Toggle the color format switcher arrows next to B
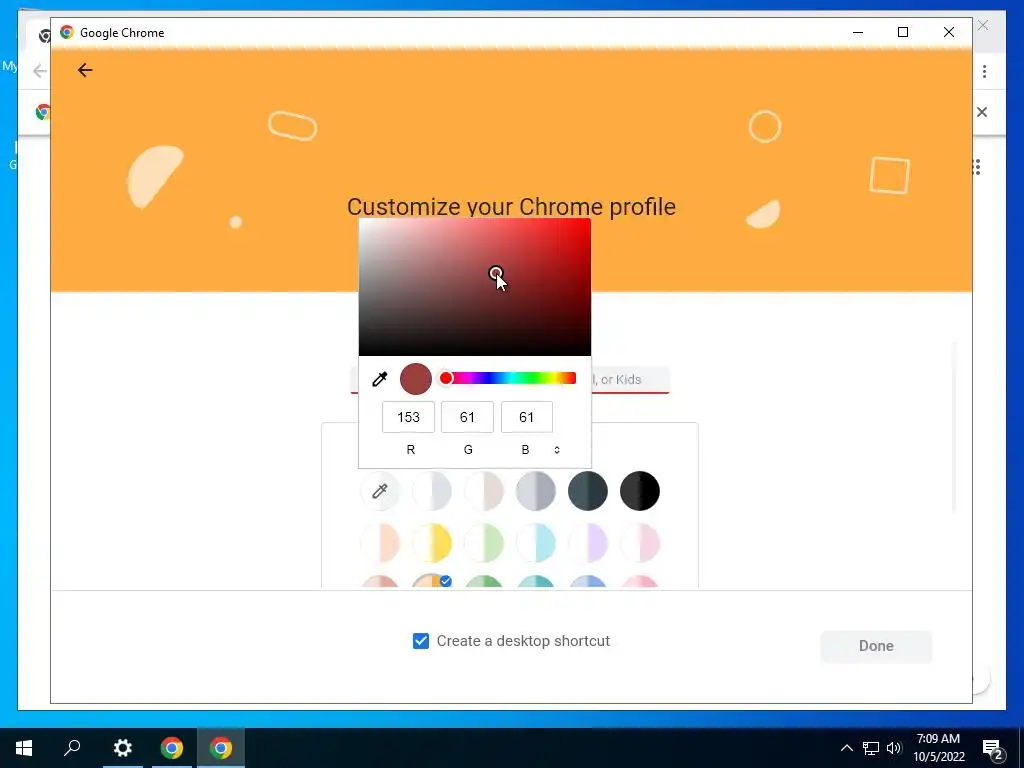This screenshot has height=768, width=1024. pos(557,449)
